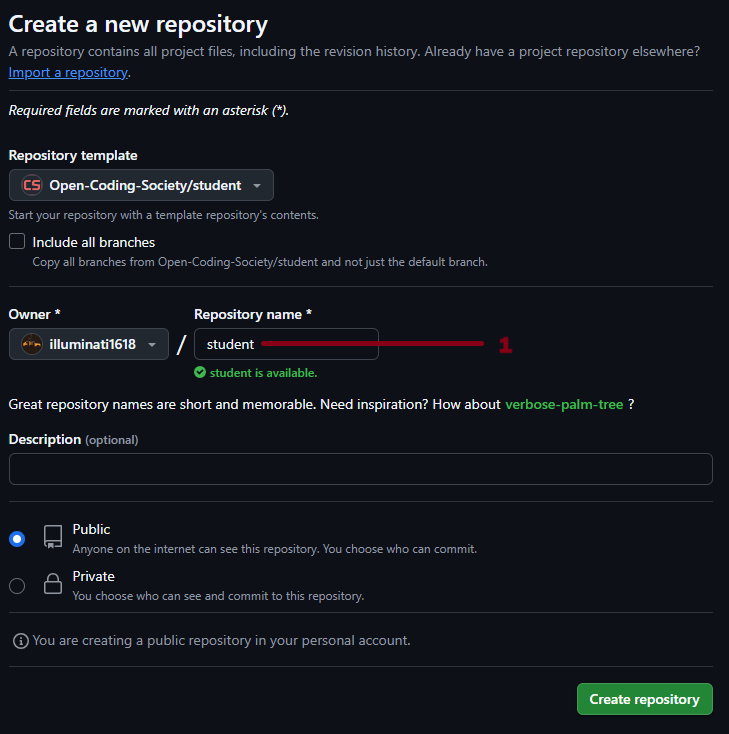Screen dimensions: 729x734
Task: Use the verbose-palm-tree name suggestion
Action: click(564, 404)
